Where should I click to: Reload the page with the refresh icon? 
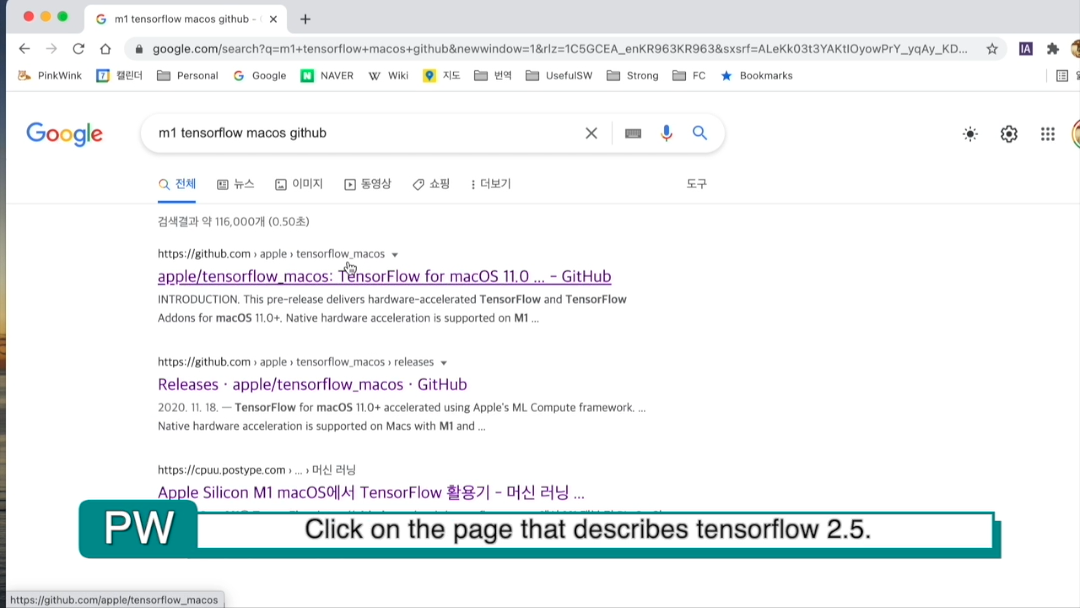[79, 49]
